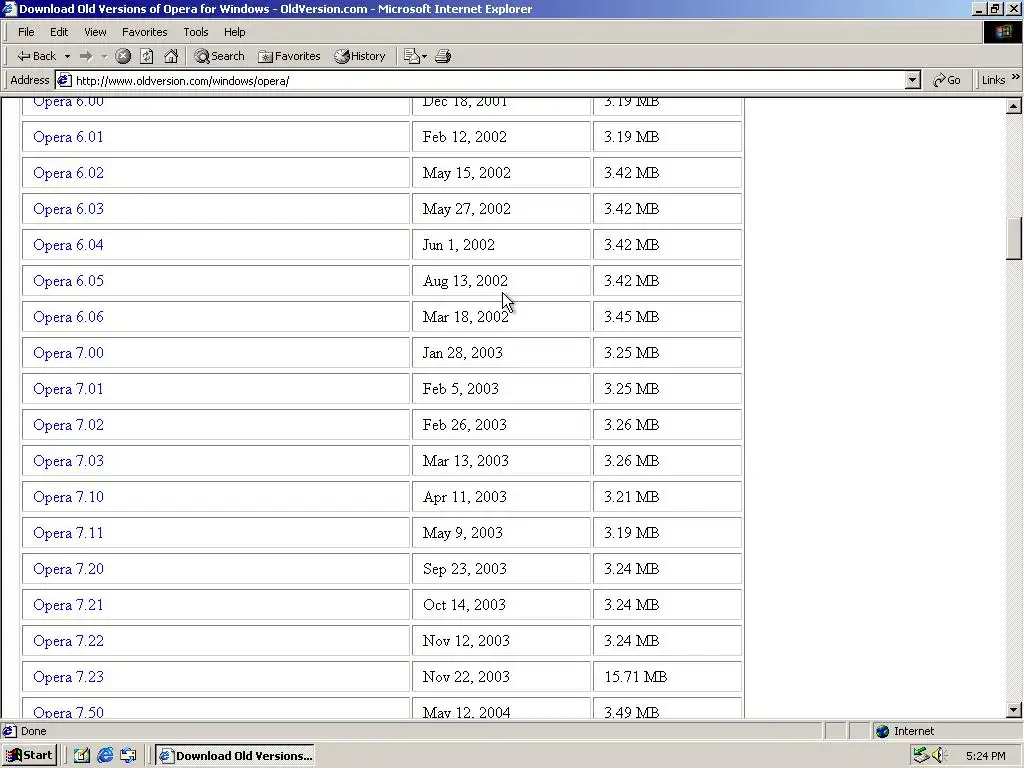
Task: Launch Internet Explorer from Quick Launch
Action: click(x=105, y=756)
